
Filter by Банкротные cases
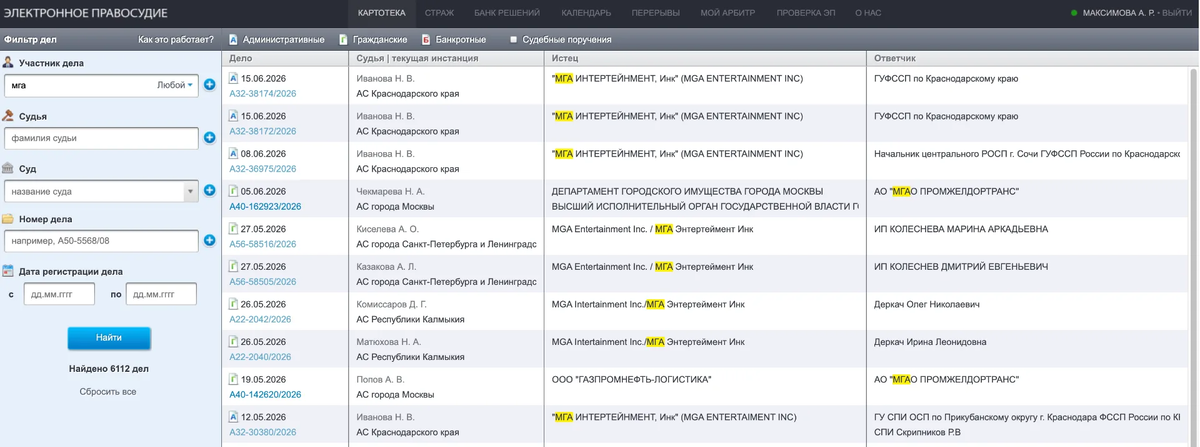[x=453, y=40]
